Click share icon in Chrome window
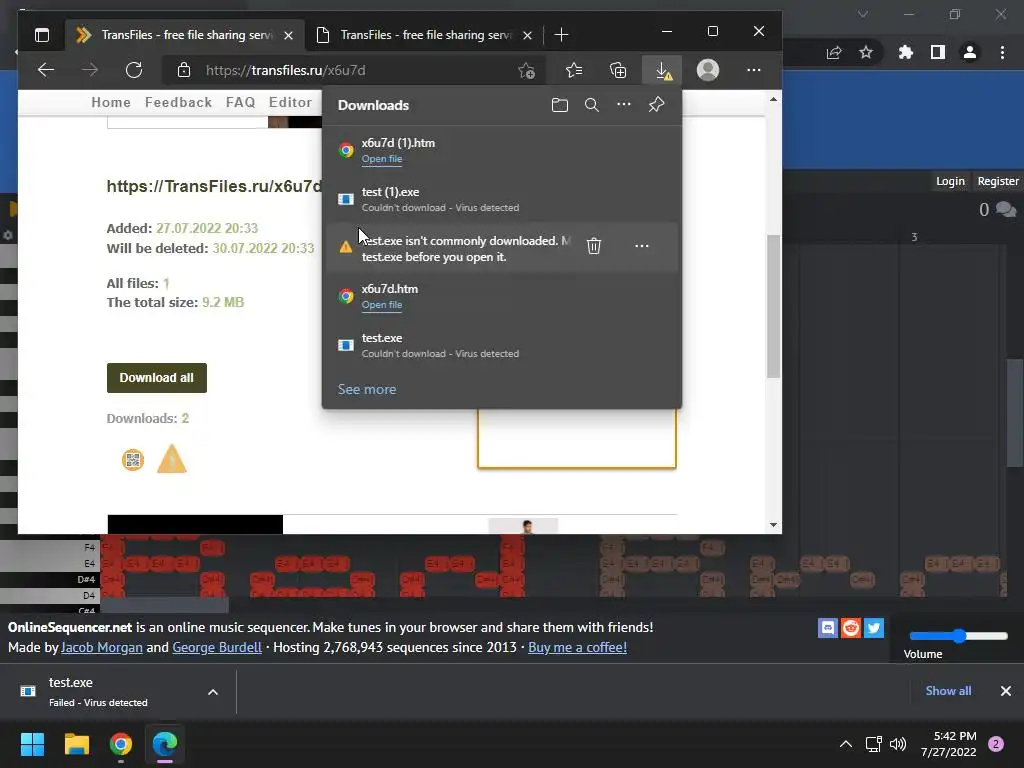 [834, 53]
